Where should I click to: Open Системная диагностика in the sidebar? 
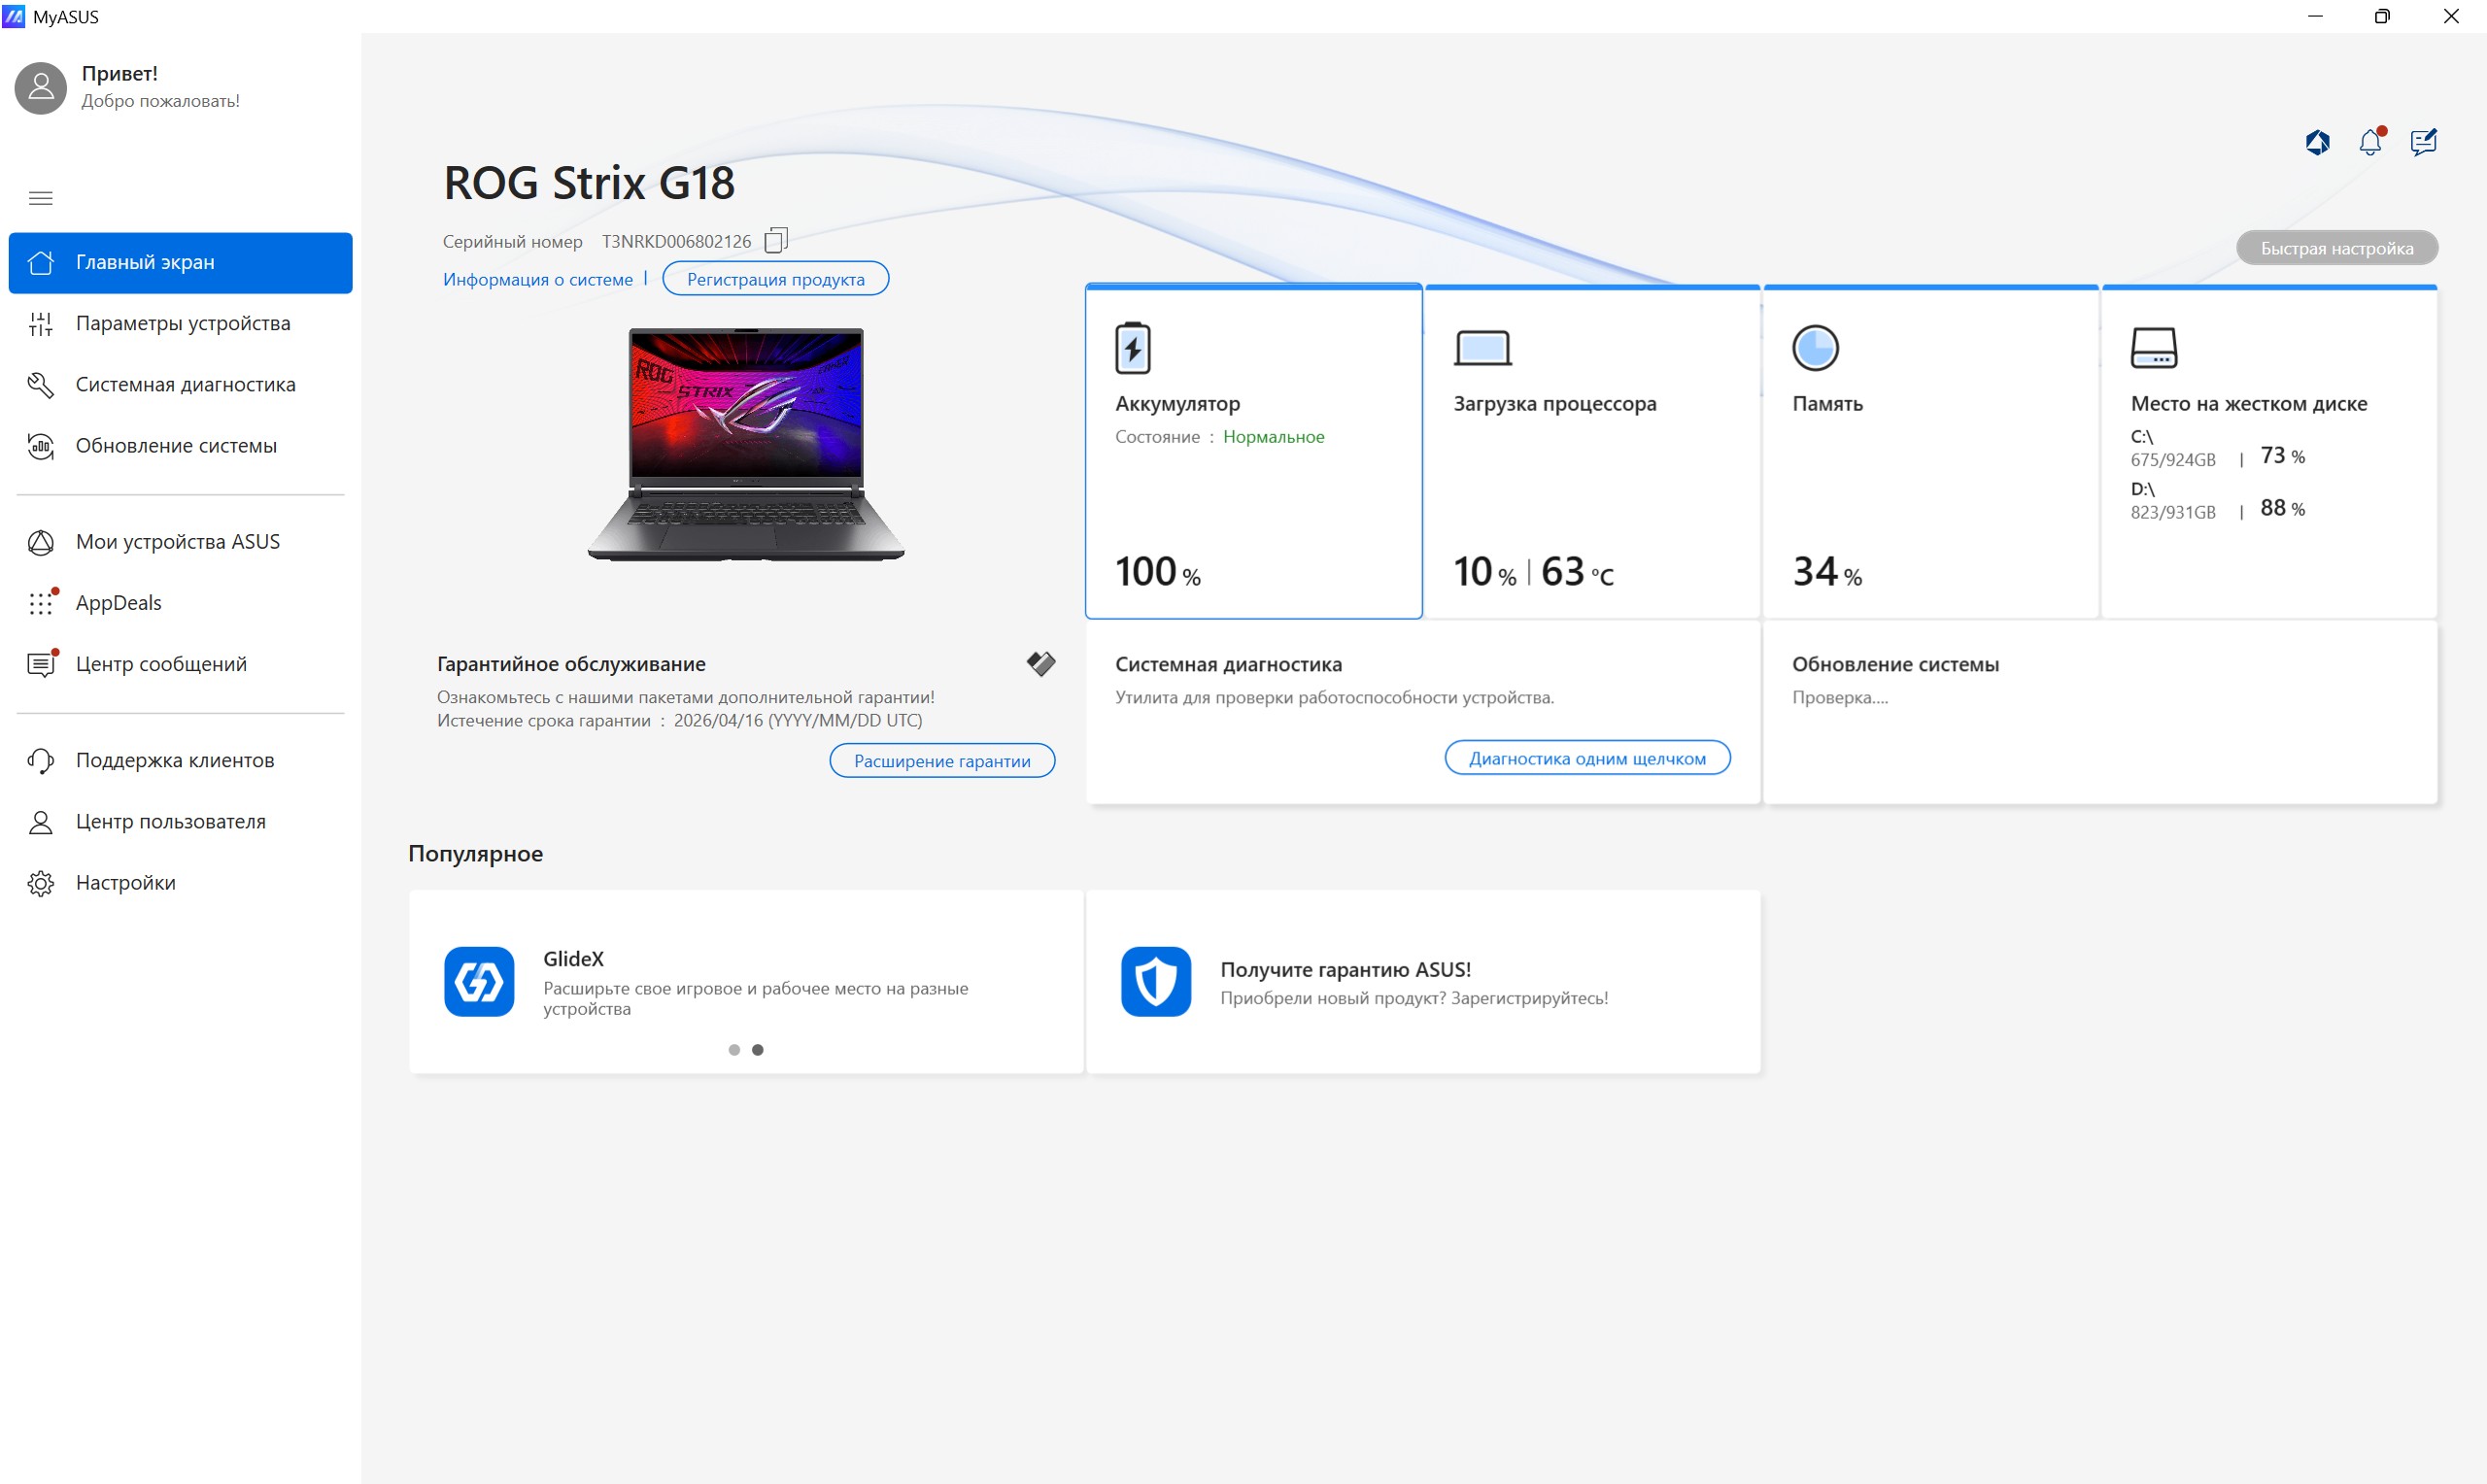click(181, 385)
